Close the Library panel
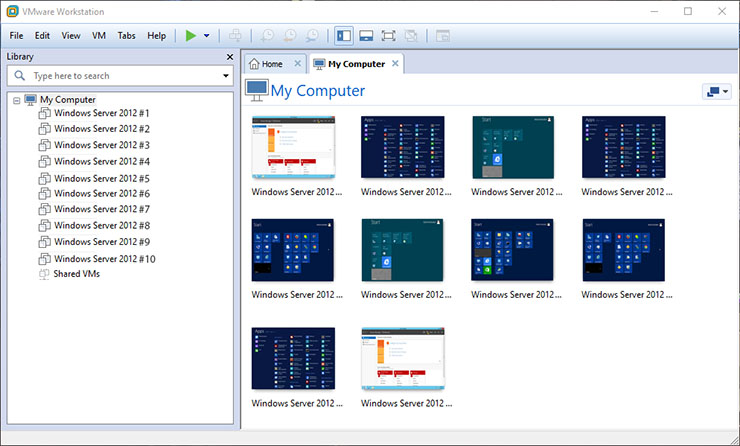This screenshot has height=446, width=740. click(x=230, y=57)
